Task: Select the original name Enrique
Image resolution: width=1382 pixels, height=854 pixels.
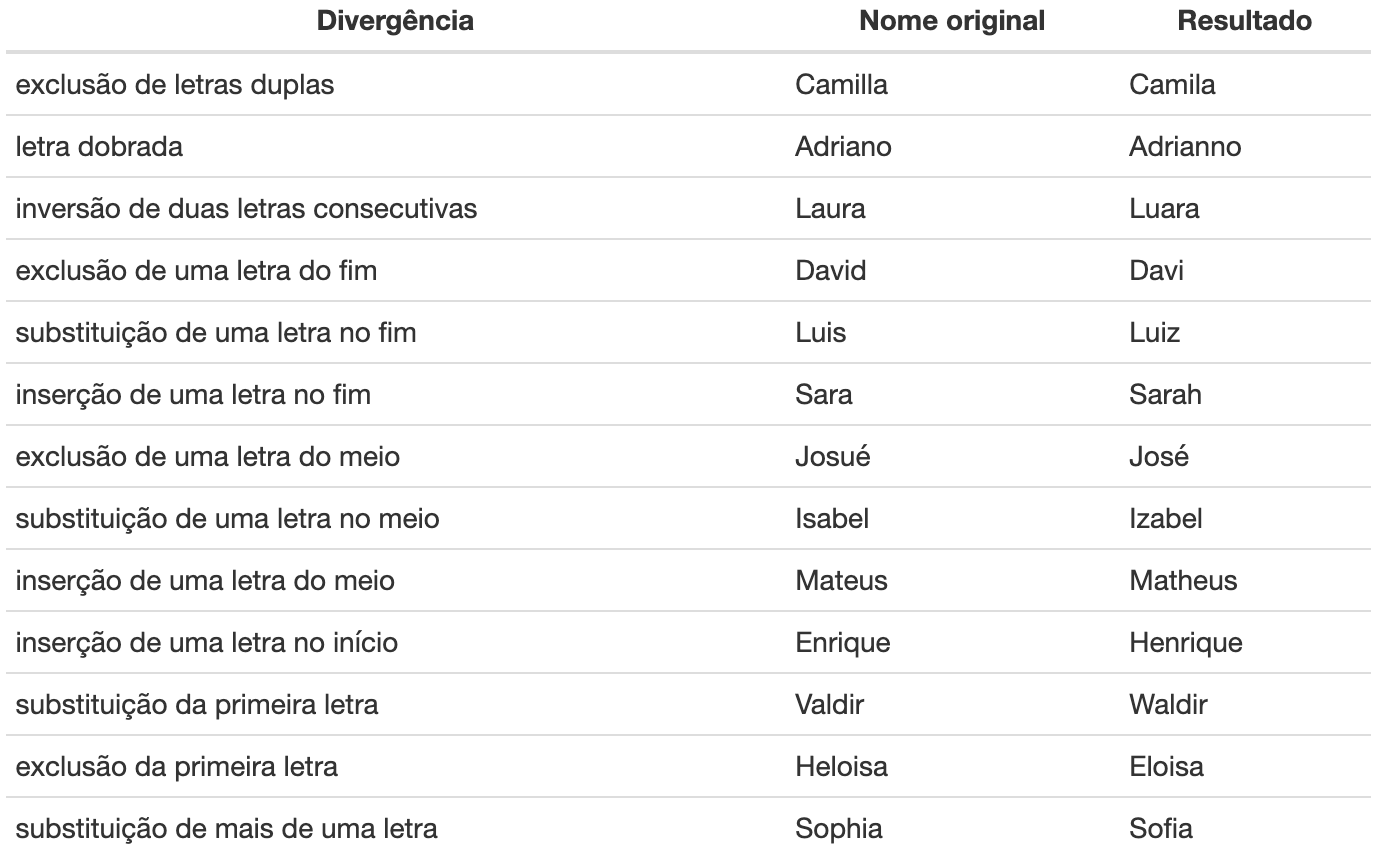Action: point(842,643)
